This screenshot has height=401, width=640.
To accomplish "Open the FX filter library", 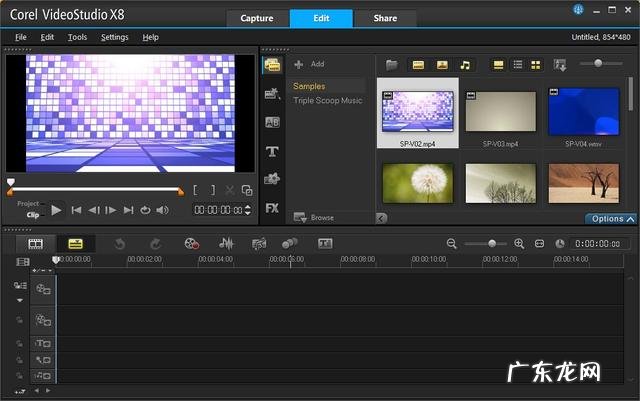I will tap(271, 208).
